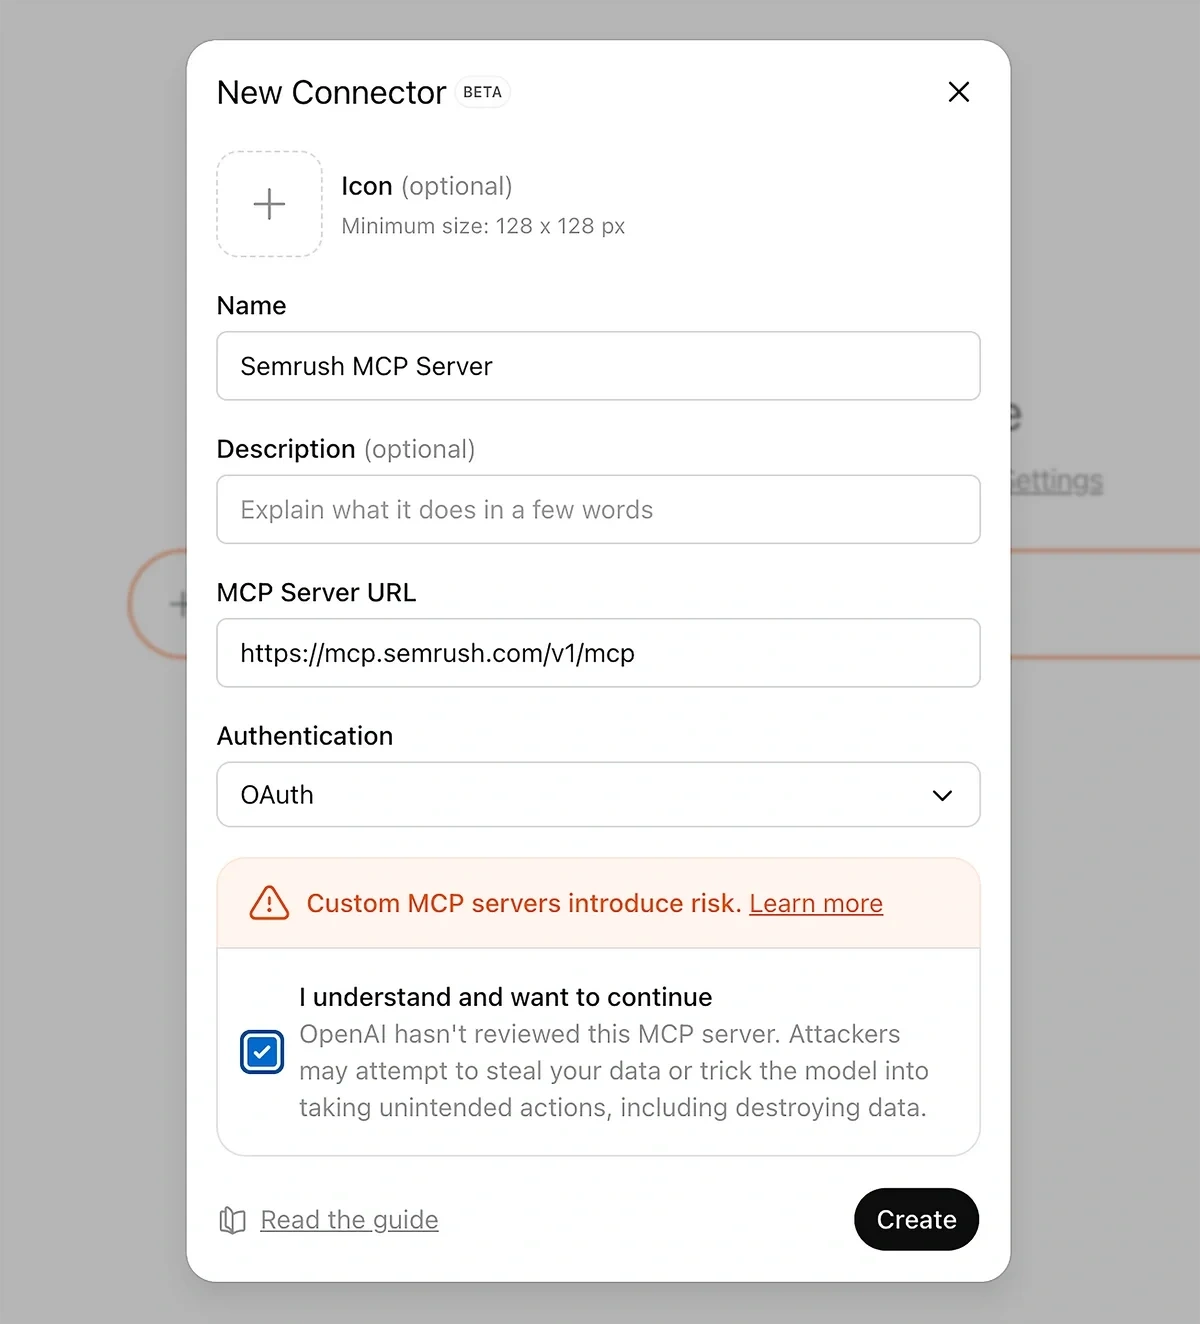Click the chevron on the OAuth selector
The height and width of the screenshot is (1324, 1200).
pos(941,795)
